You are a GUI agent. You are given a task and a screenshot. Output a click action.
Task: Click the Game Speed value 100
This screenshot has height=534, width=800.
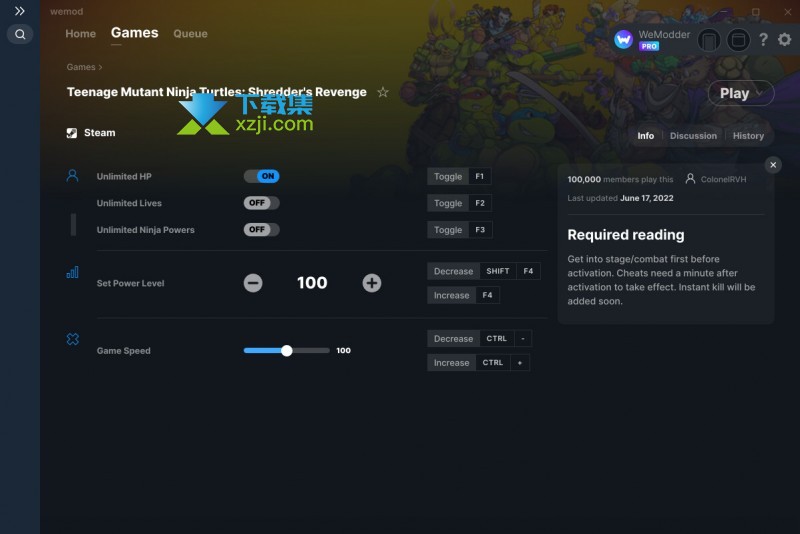[343, 350]
